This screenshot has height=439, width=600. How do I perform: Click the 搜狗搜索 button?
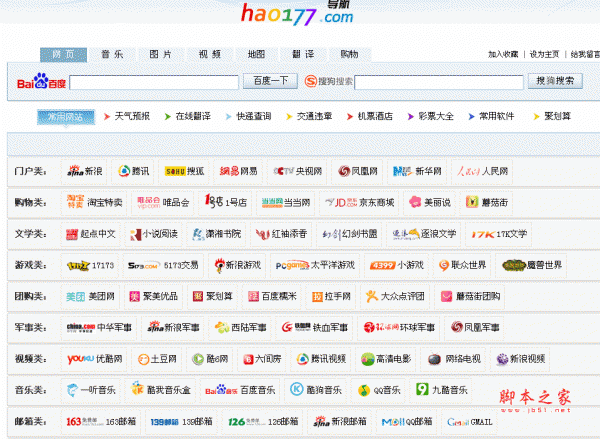[555, 81]
